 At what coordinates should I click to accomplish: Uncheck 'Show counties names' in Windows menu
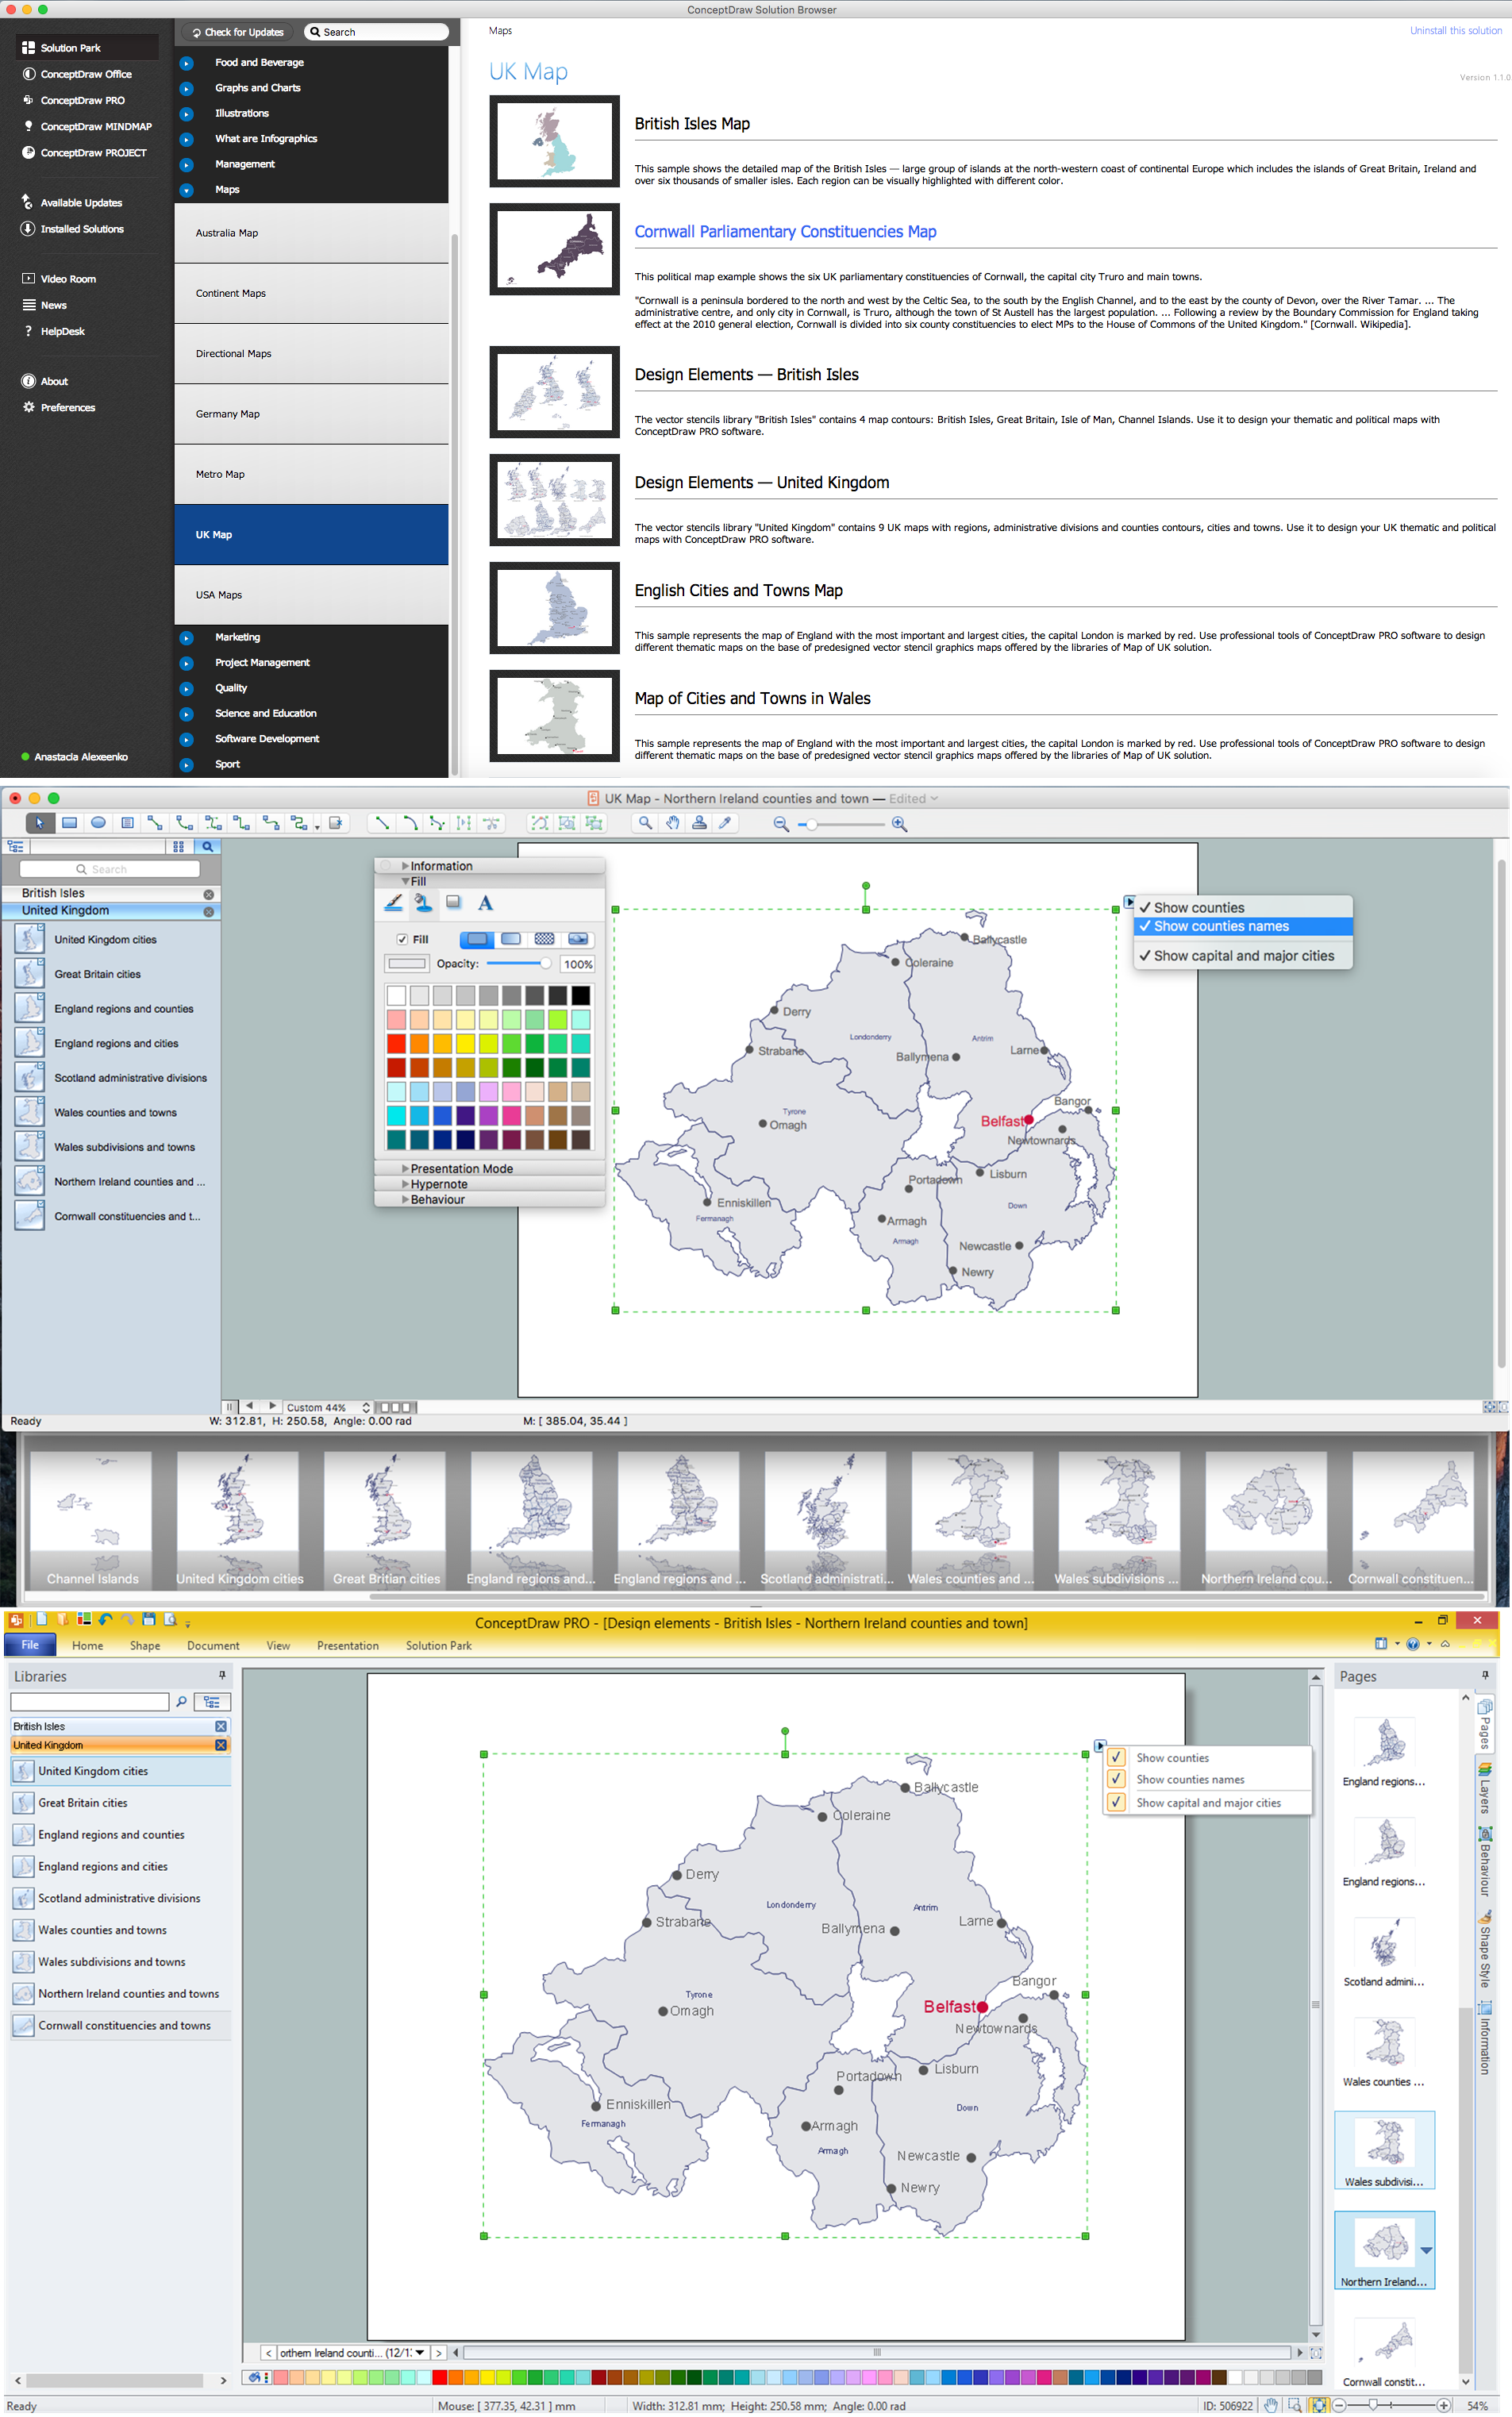[1116, 1779]
